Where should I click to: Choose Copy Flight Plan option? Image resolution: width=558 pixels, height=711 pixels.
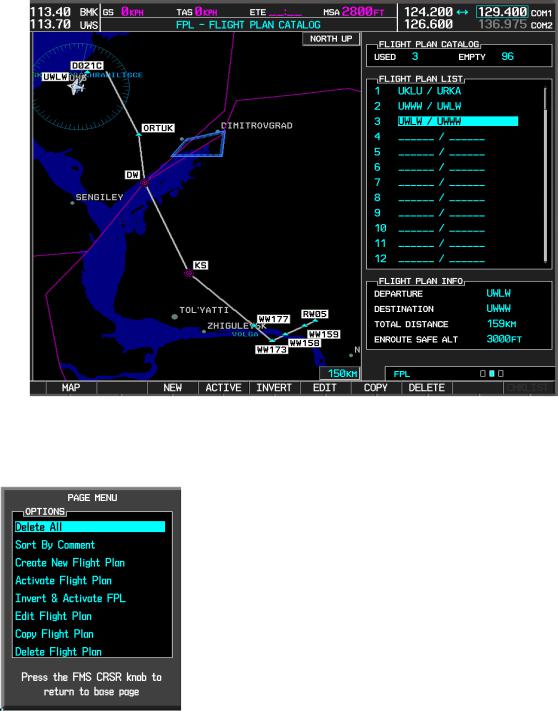[54, 634]
